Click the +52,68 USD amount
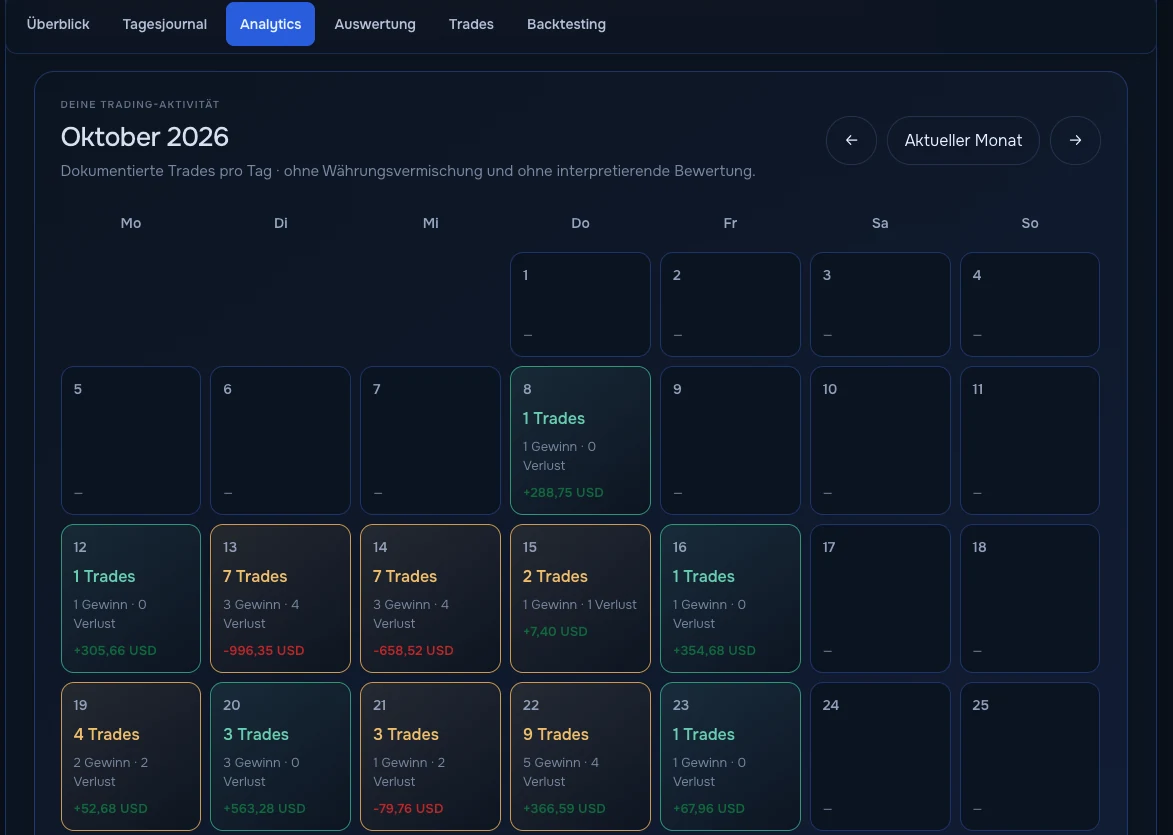Screen dimensions: 1173x835 click(111, 808)
